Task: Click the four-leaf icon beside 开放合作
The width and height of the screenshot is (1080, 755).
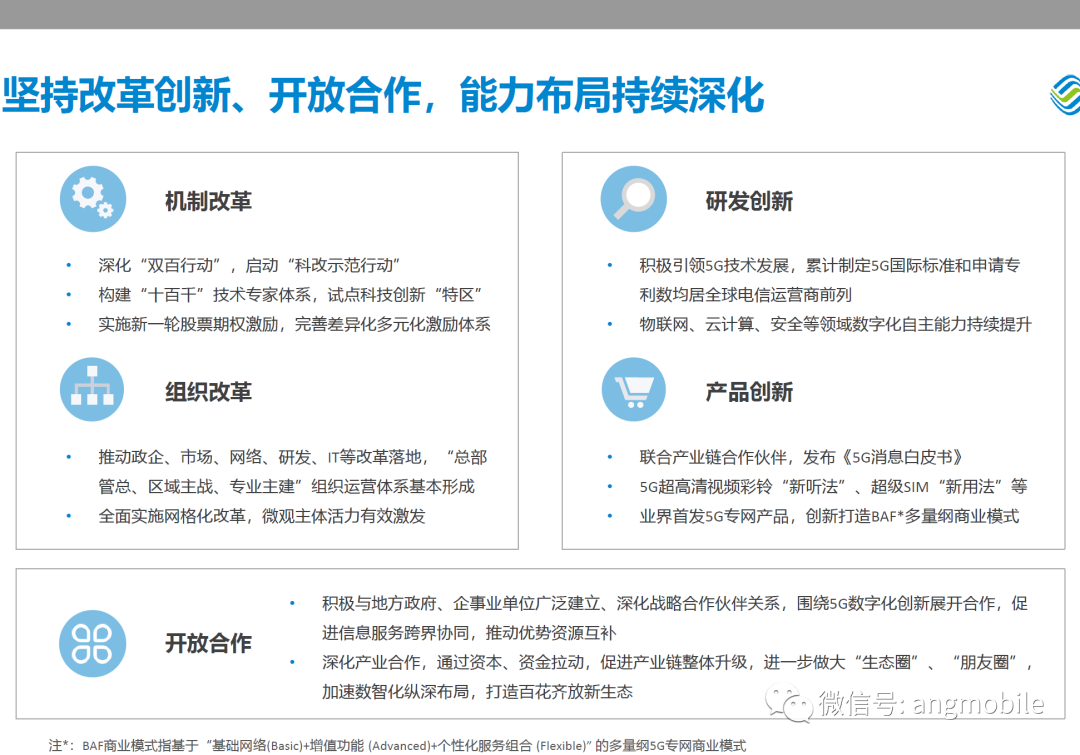Action: [x=92, y=643]
